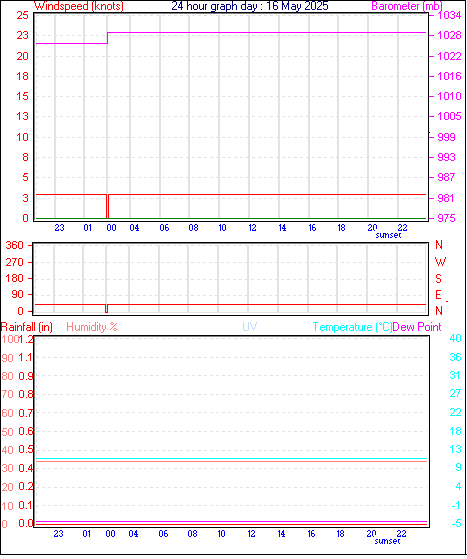Click "sunset" label under the windspeed graph
The image size is (467, 559).
[x=388, y=235]
